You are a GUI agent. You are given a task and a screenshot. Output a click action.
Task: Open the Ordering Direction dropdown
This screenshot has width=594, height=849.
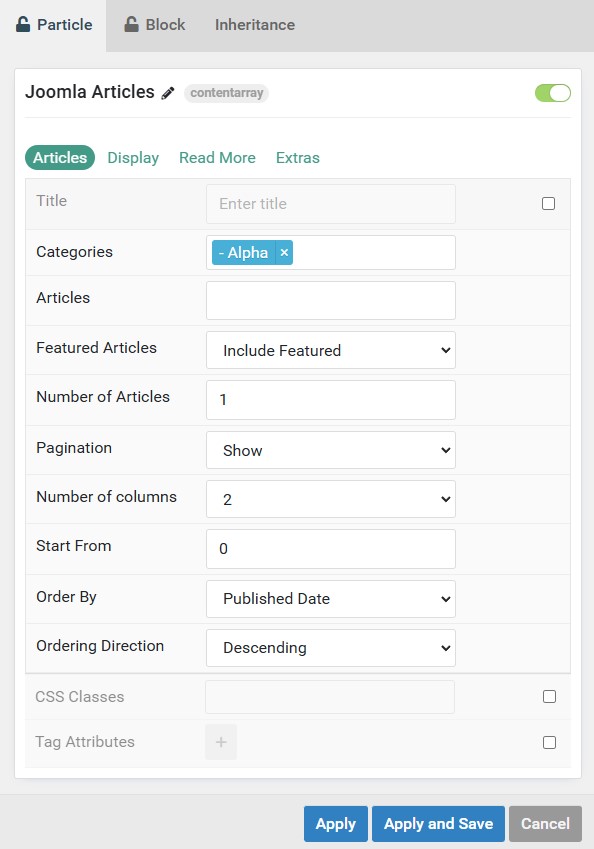tap(331, 648)
